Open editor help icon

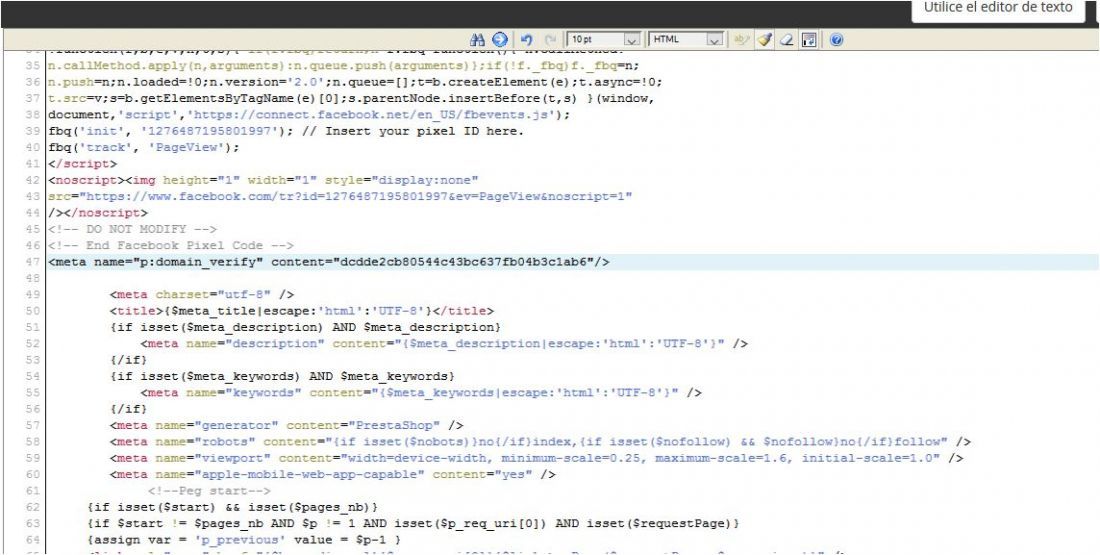click(x=836, y=40)
